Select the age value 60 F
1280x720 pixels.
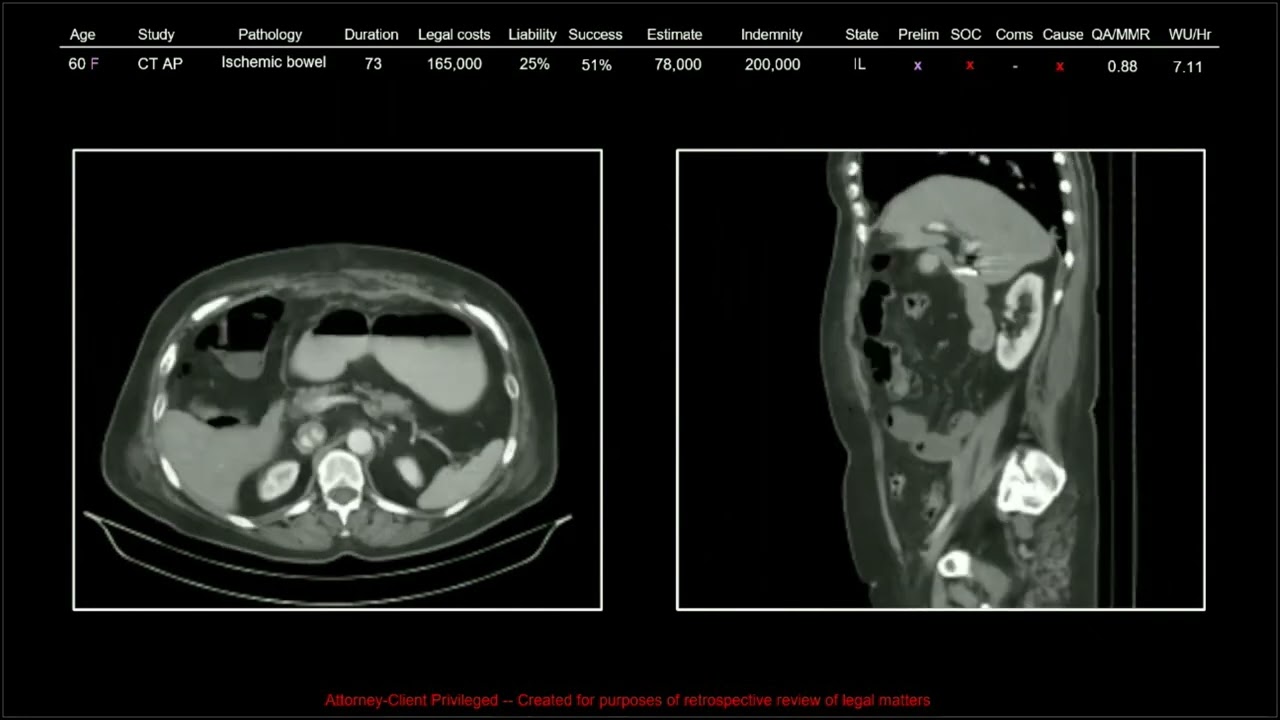(x=83, y=63)
